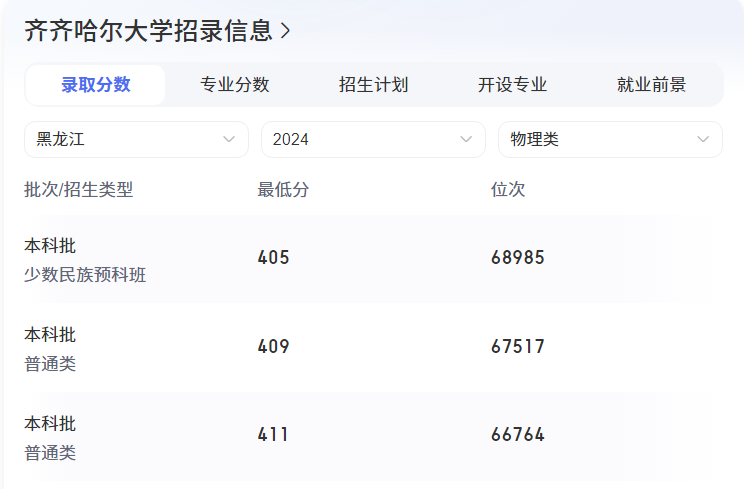Click the minimum score 411
Image resolution: width=744 pixels, height=489 pixels.
point(273,434)
